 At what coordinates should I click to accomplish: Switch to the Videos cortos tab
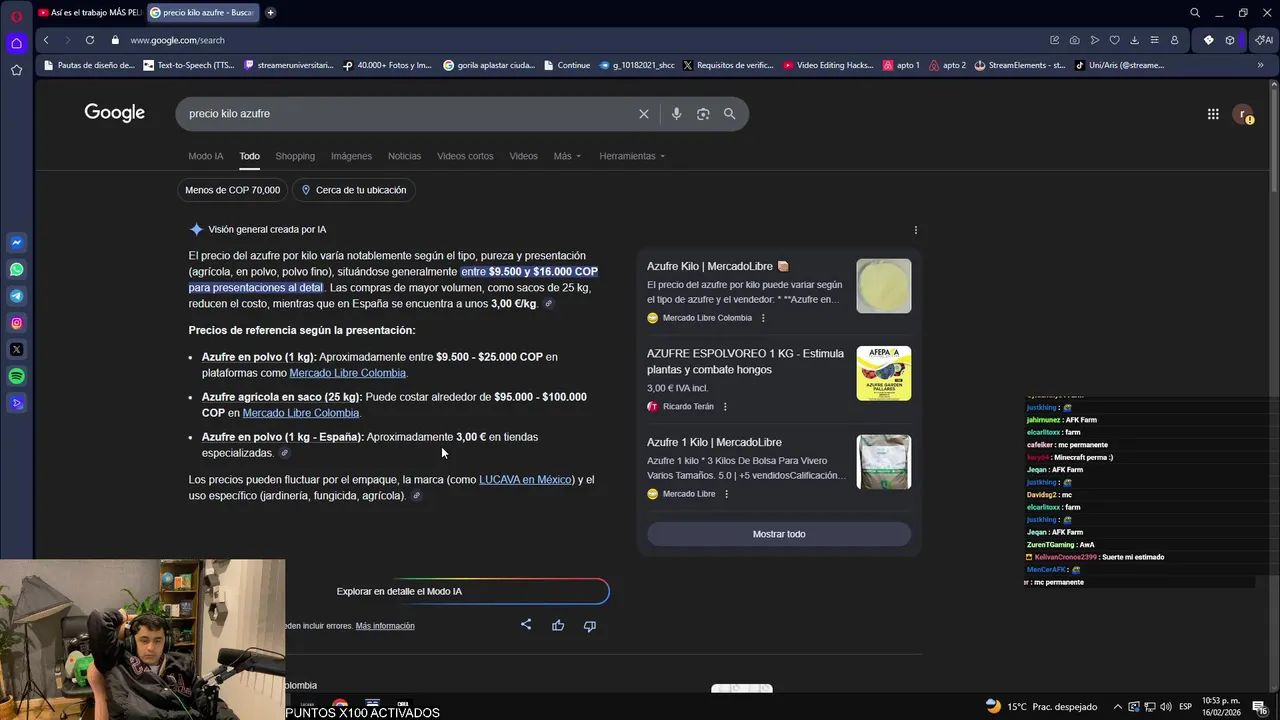point(465,156)
